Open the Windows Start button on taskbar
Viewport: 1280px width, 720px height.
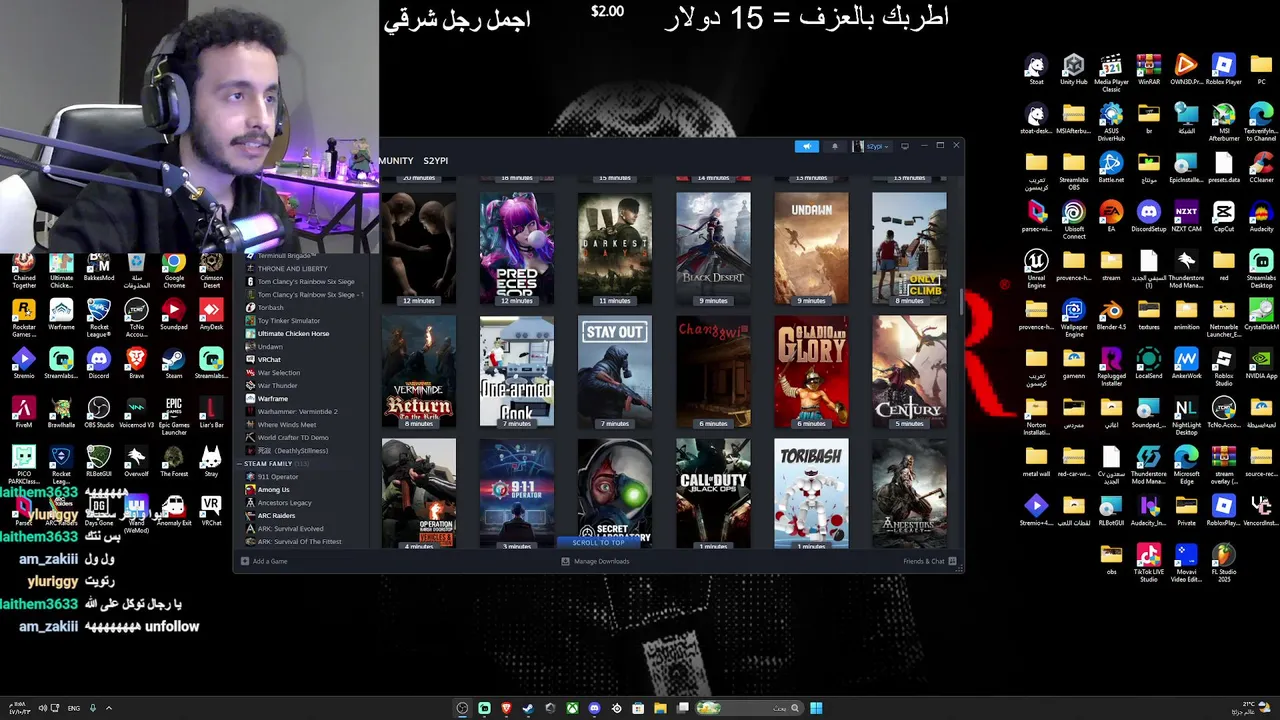pos(816,708)
